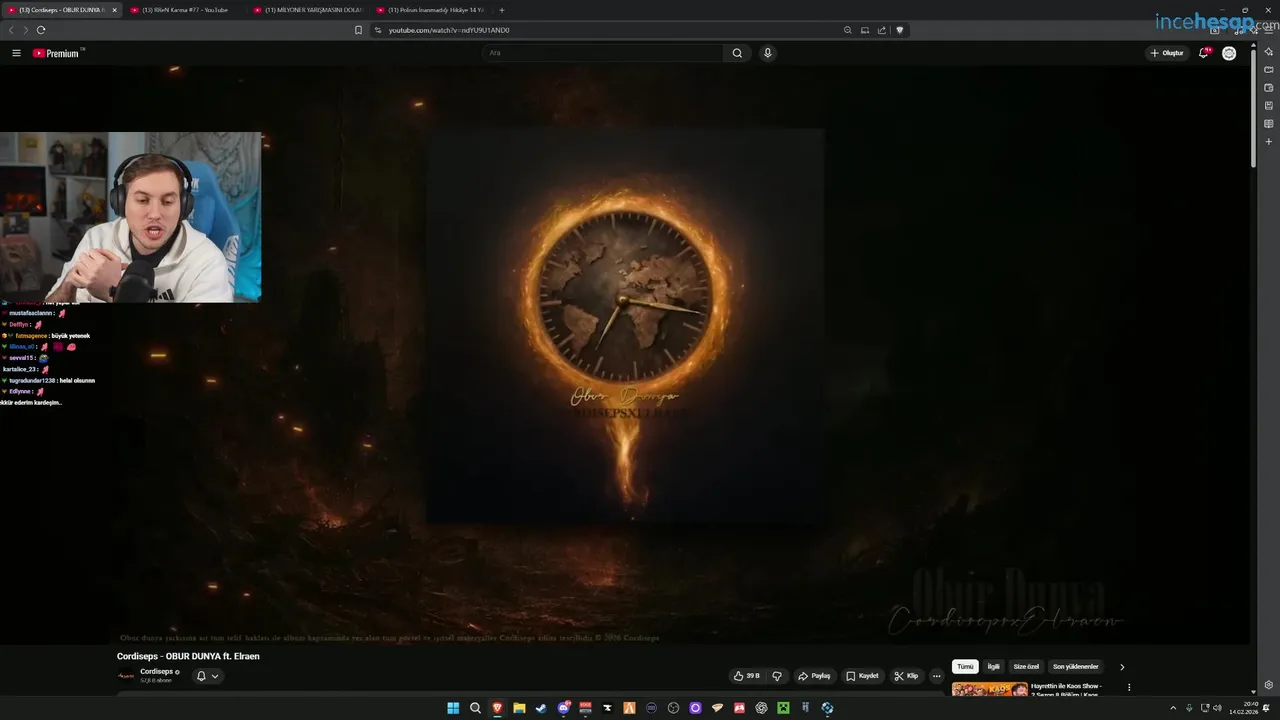This screenshot has height=720, width=1280.
Task: Go back in browser history
Action: coord(12,30)
